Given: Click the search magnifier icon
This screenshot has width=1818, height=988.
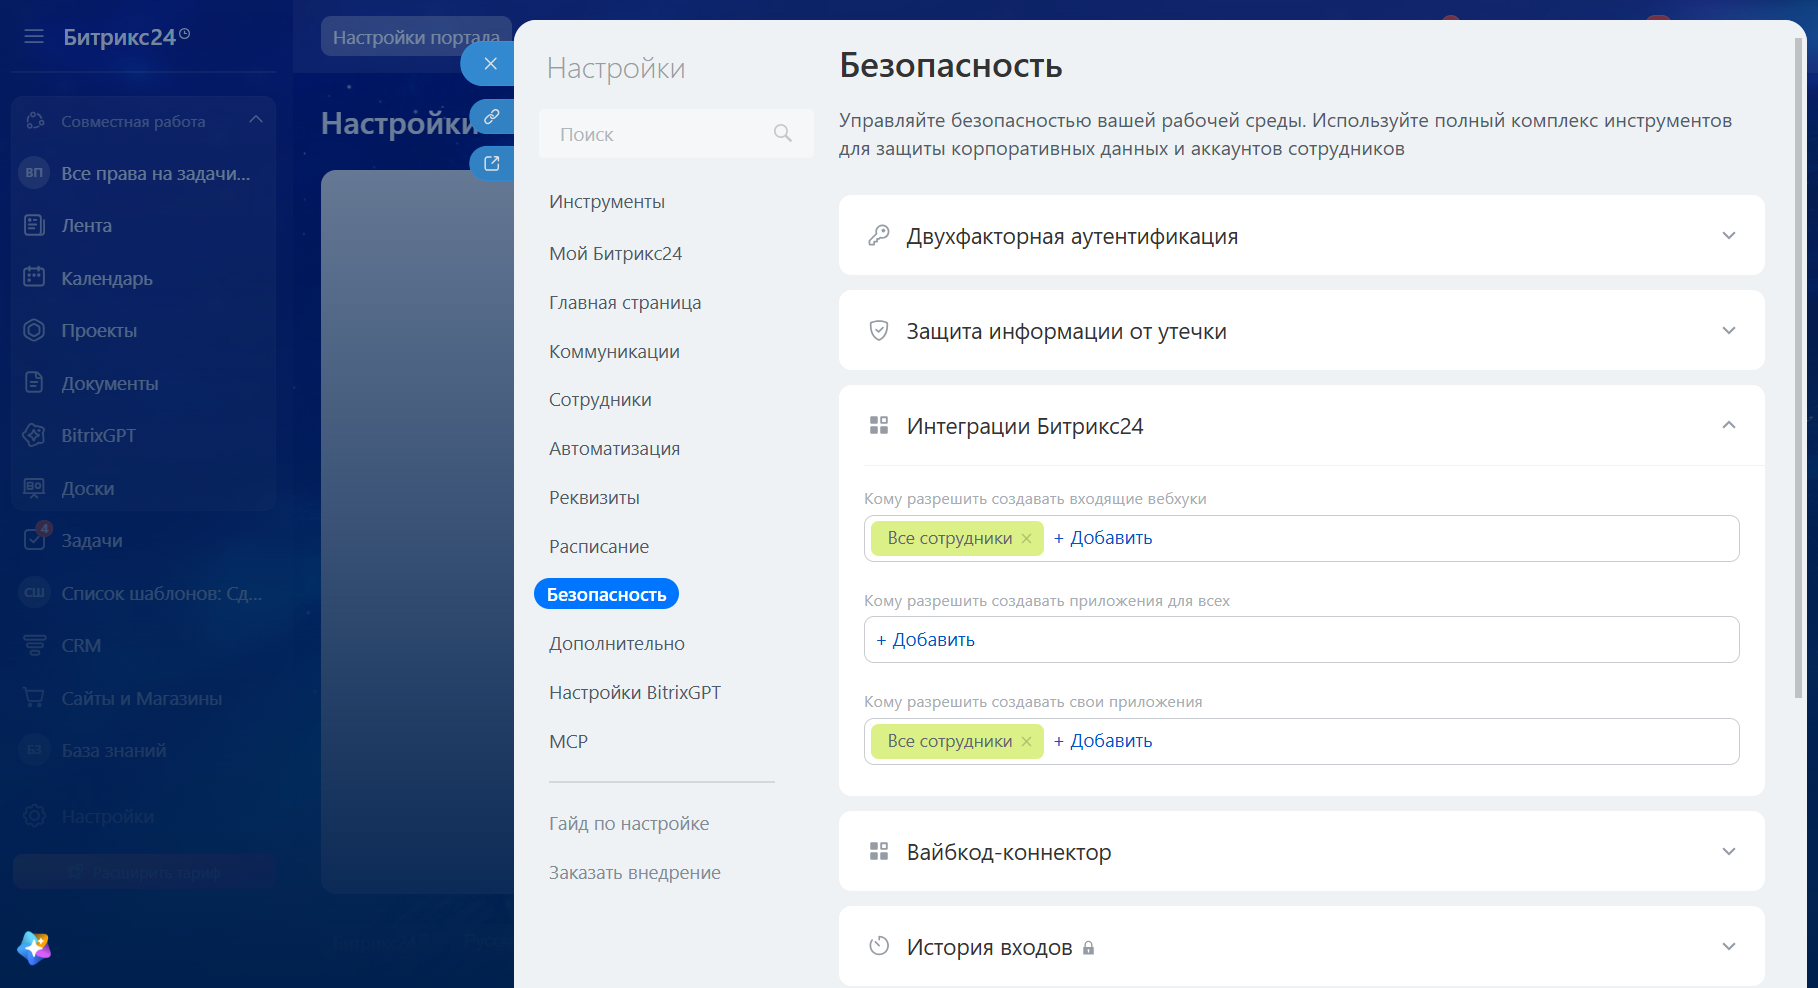Looking at the screenshot, I should [x=783, y=133].
